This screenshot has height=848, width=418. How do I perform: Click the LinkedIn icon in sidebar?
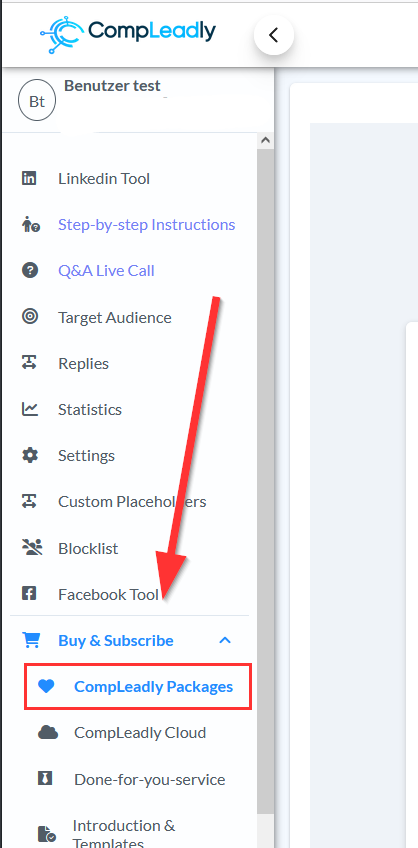pyautogui.click(x=29, y=178)
